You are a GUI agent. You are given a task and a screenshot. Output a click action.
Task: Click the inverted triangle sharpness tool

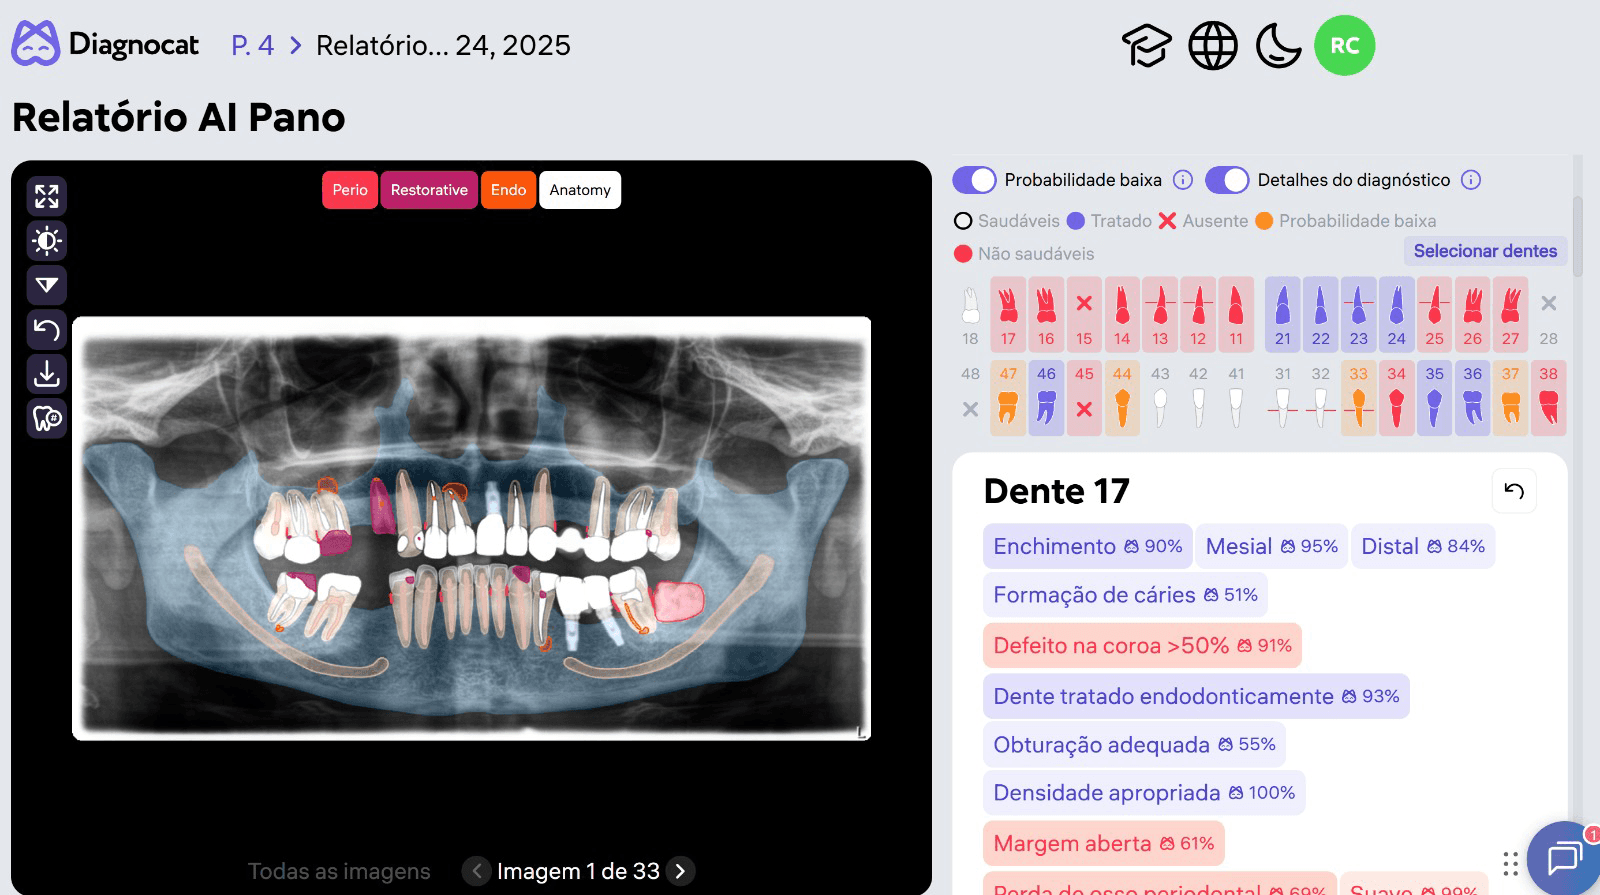click(x=47, y=285)
